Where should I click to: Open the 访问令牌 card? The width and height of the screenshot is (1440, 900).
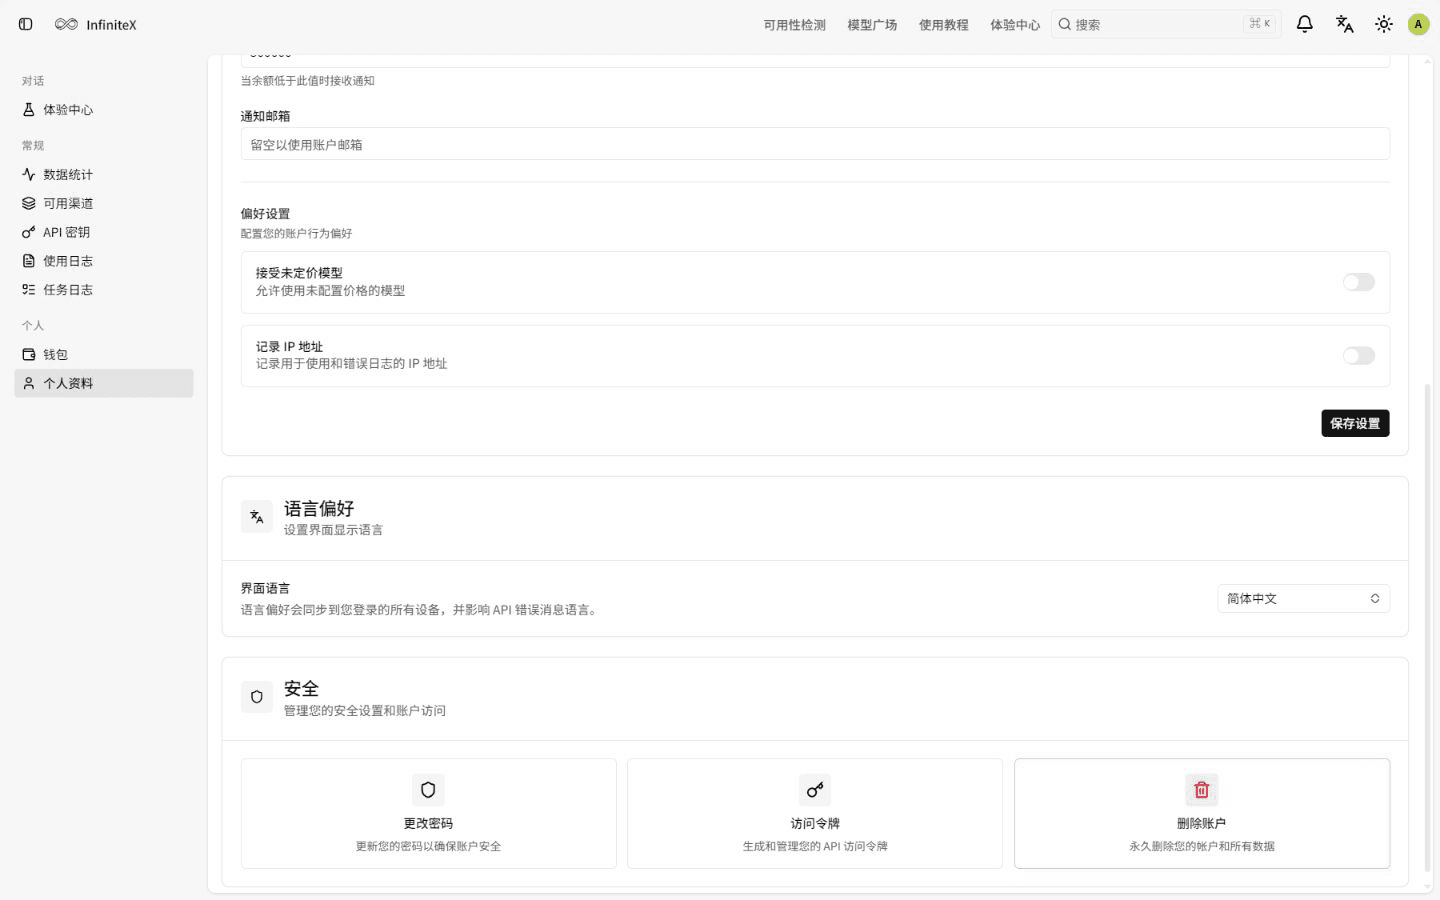pyautogui.click(x=815, y=813)
